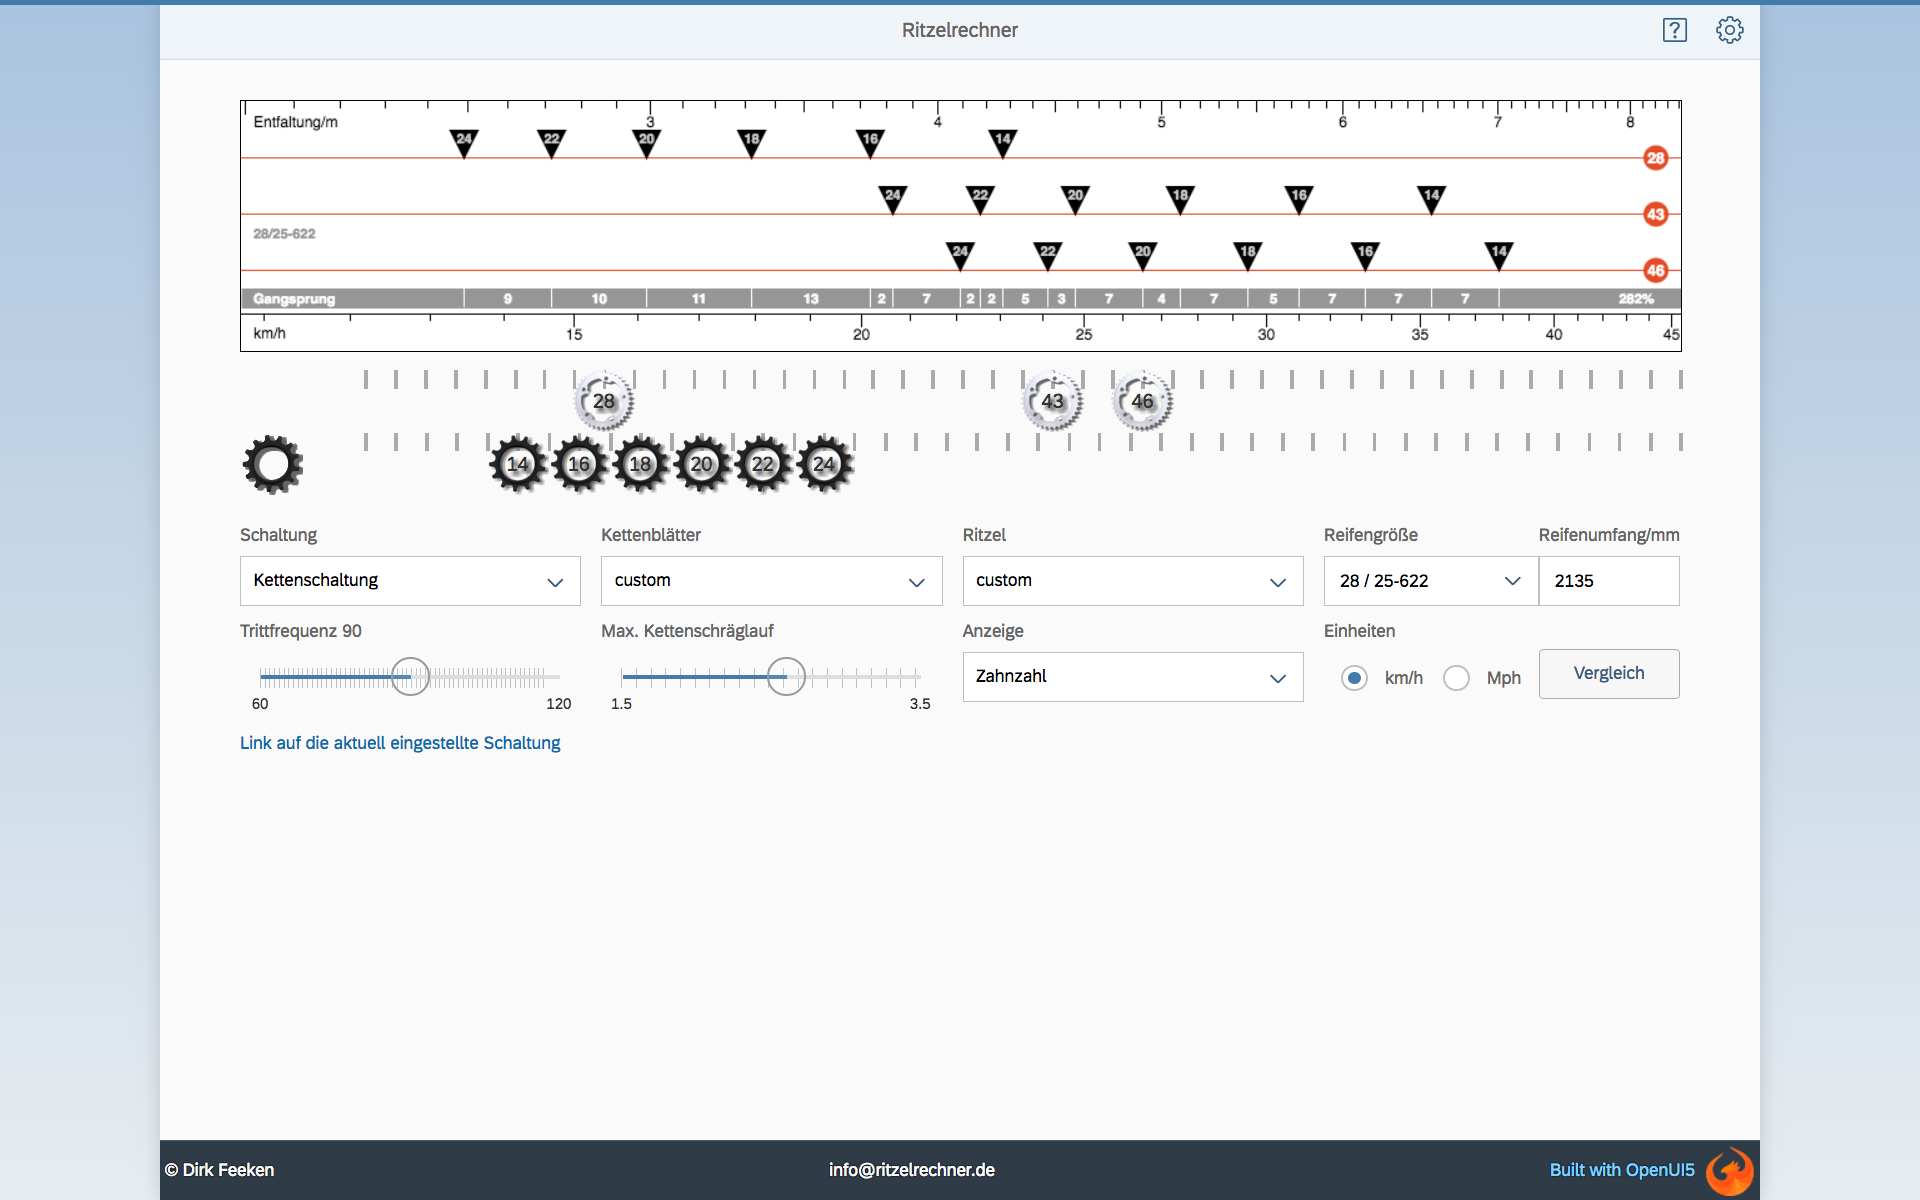This screenshot has height=1200, width=1920.
Task: Open the Anzeige Zahnzahl dropdown
Action: tap(1132, 677)
